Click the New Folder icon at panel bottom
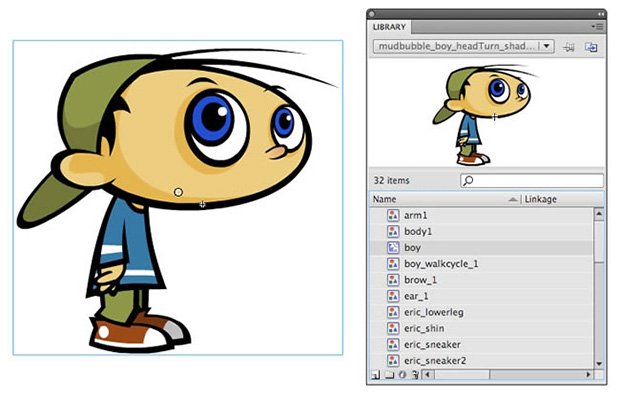 pyautogui.click(x=389, y=374)
